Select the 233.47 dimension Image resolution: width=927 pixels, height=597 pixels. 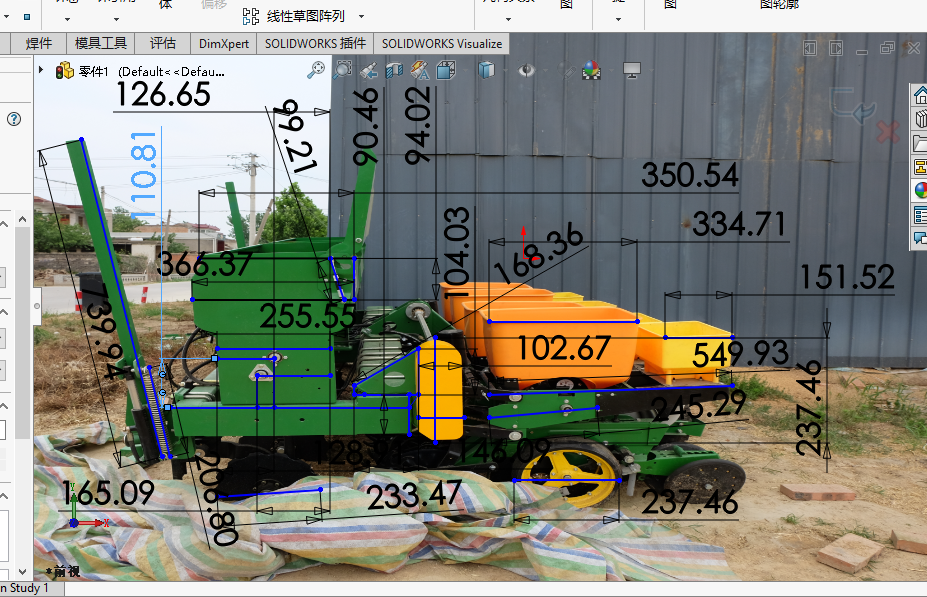click(x=414, y=495)
